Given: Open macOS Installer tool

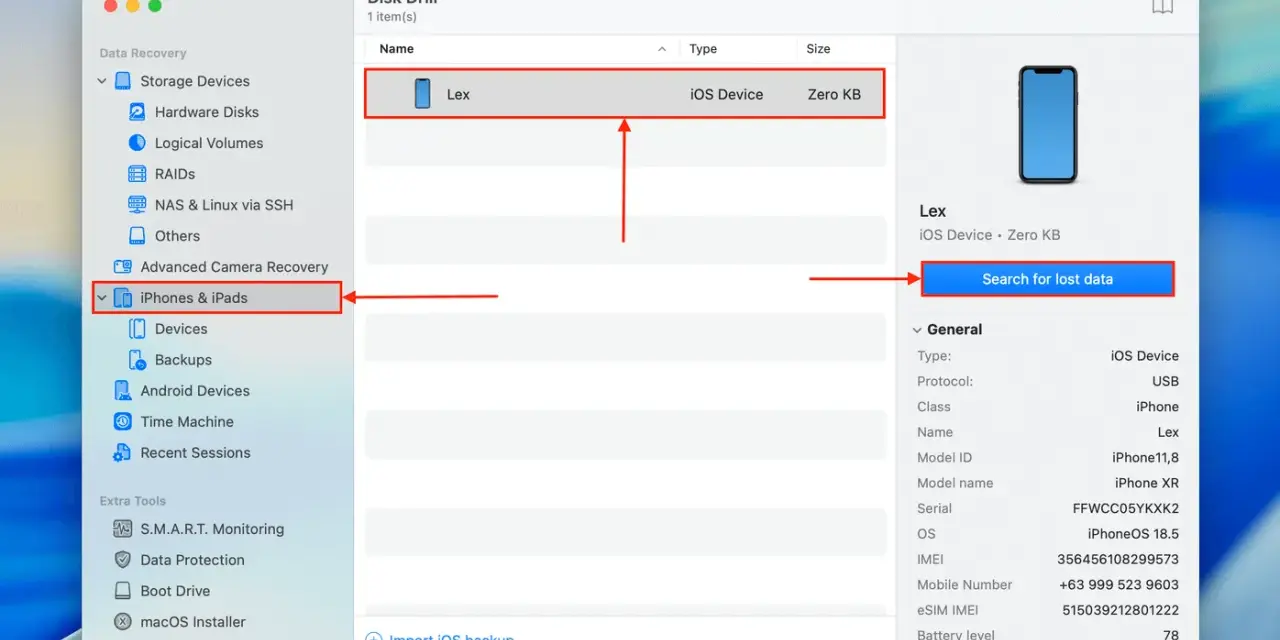Looking at the screenshot, I should pos(192,622).
